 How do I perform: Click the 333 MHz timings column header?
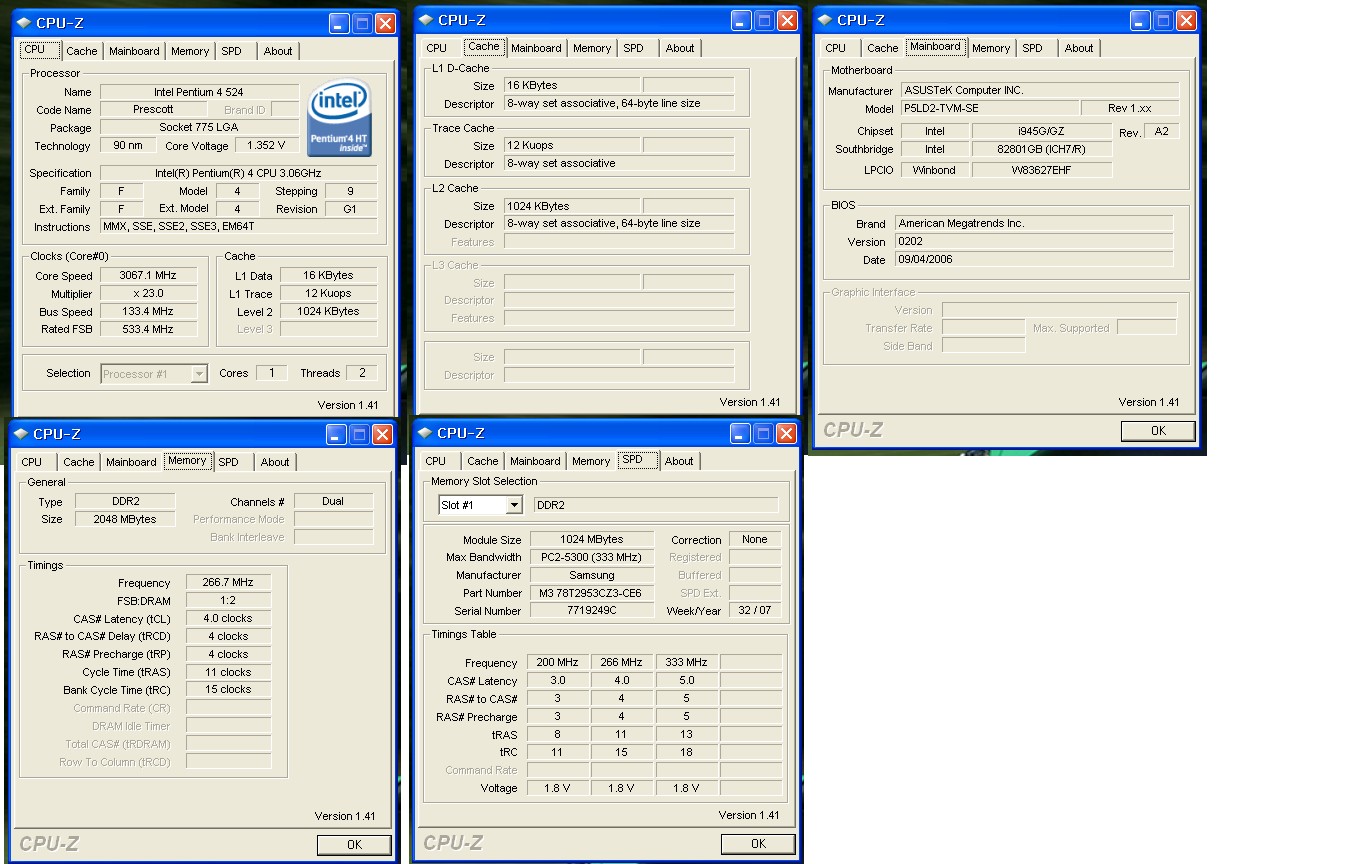[x=686, y=662]
